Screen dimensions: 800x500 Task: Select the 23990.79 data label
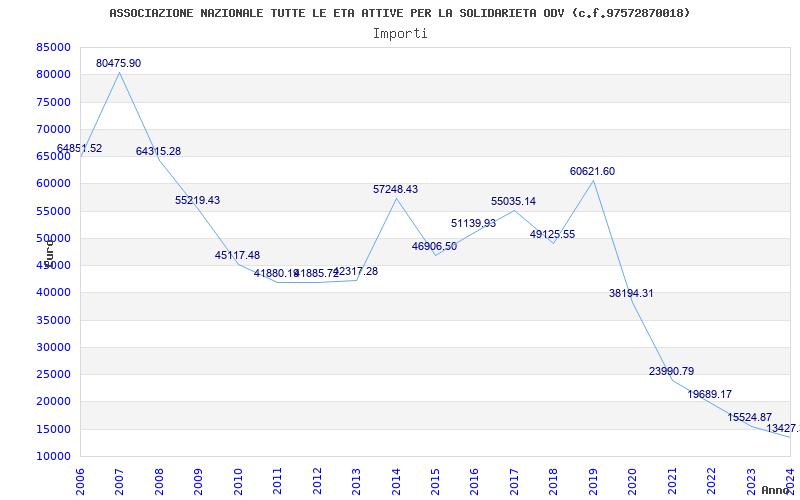(x=671, y=371)
